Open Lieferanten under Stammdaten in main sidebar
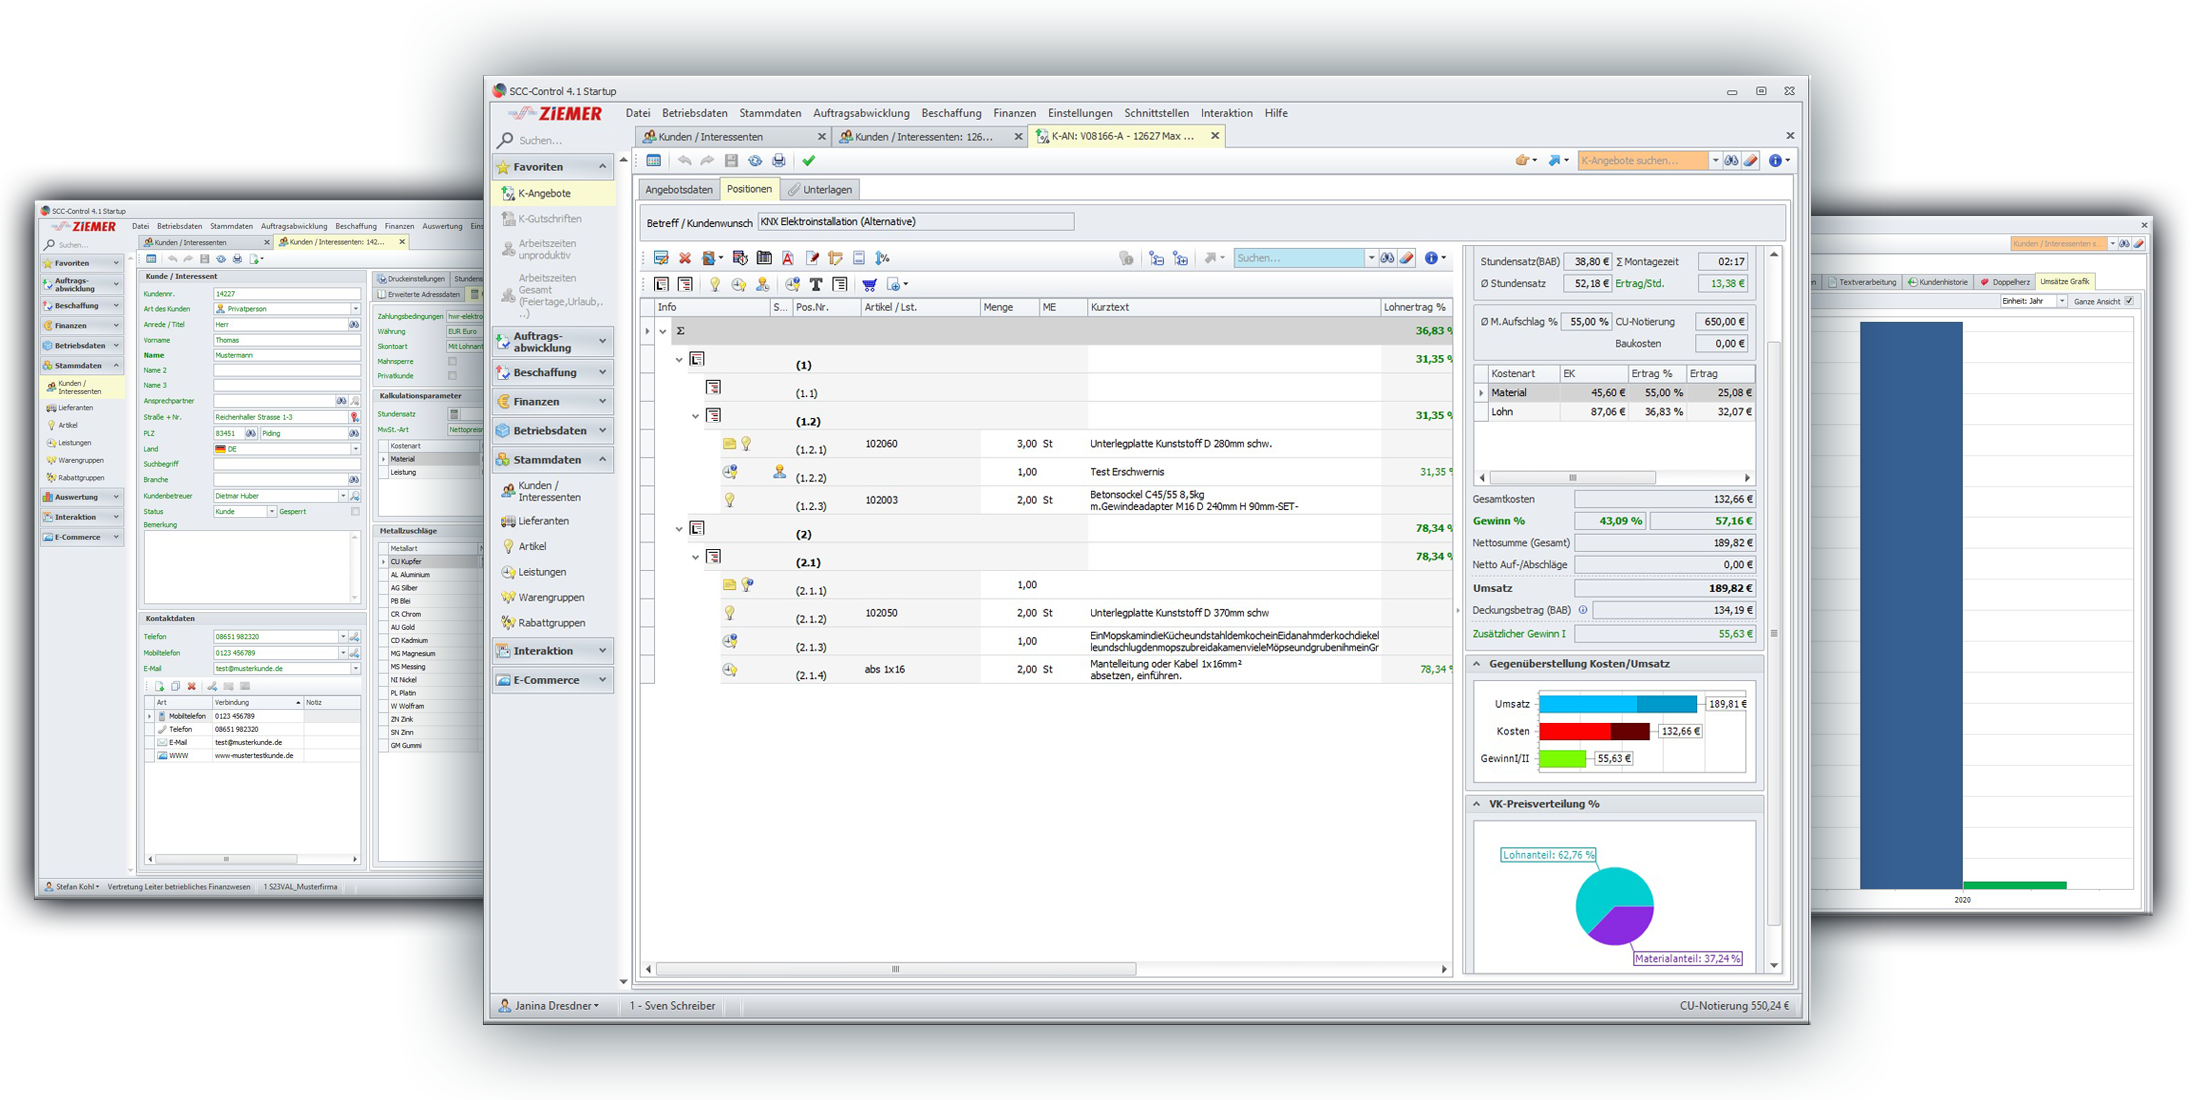 [x=543, y=521]
